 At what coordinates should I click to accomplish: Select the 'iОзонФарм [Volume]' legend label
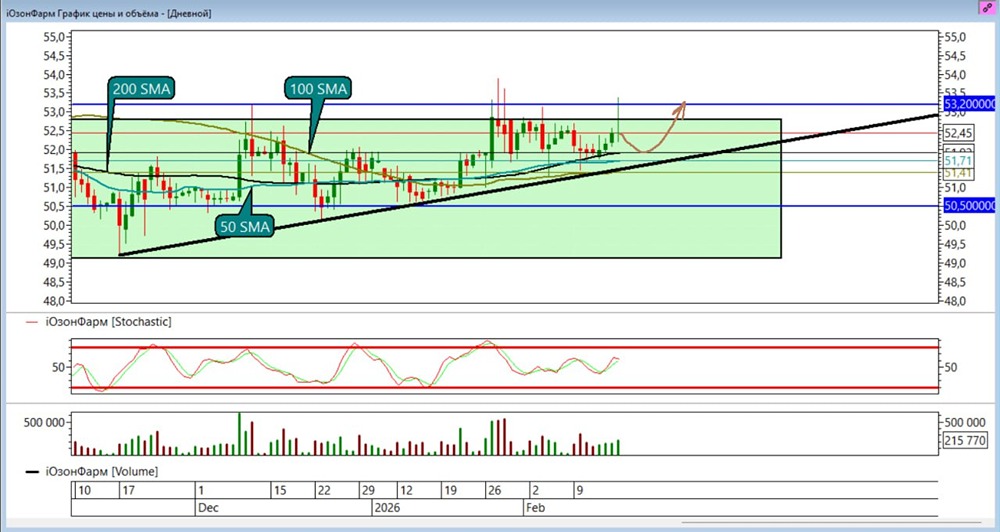point(101,472)
